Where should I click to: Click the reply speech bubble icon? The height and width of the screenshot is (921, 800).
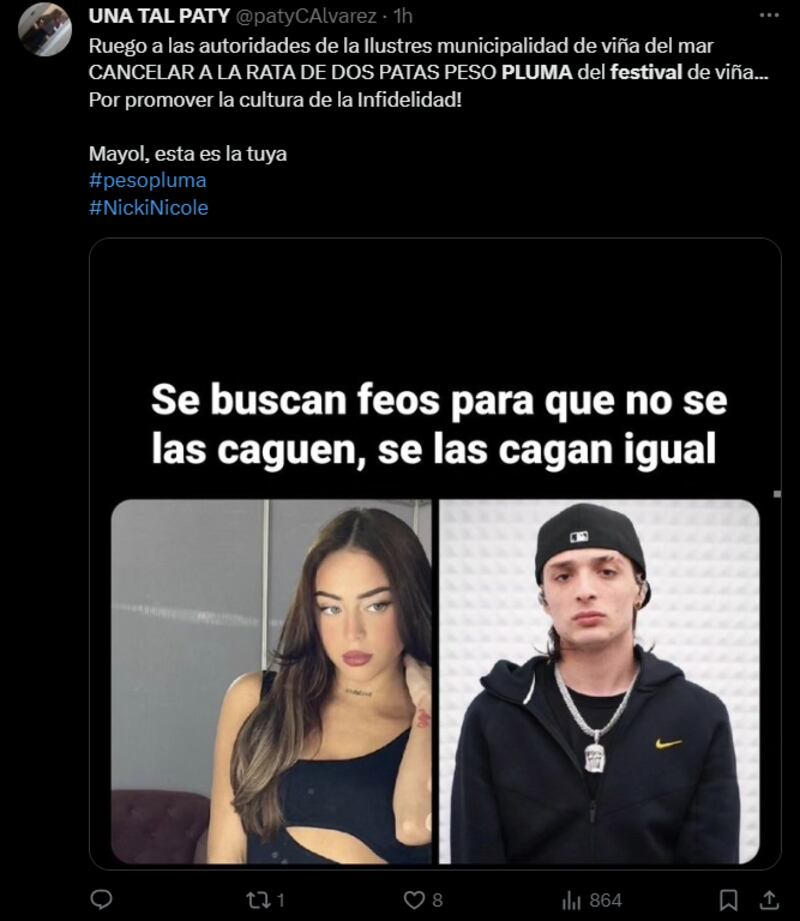101,899
